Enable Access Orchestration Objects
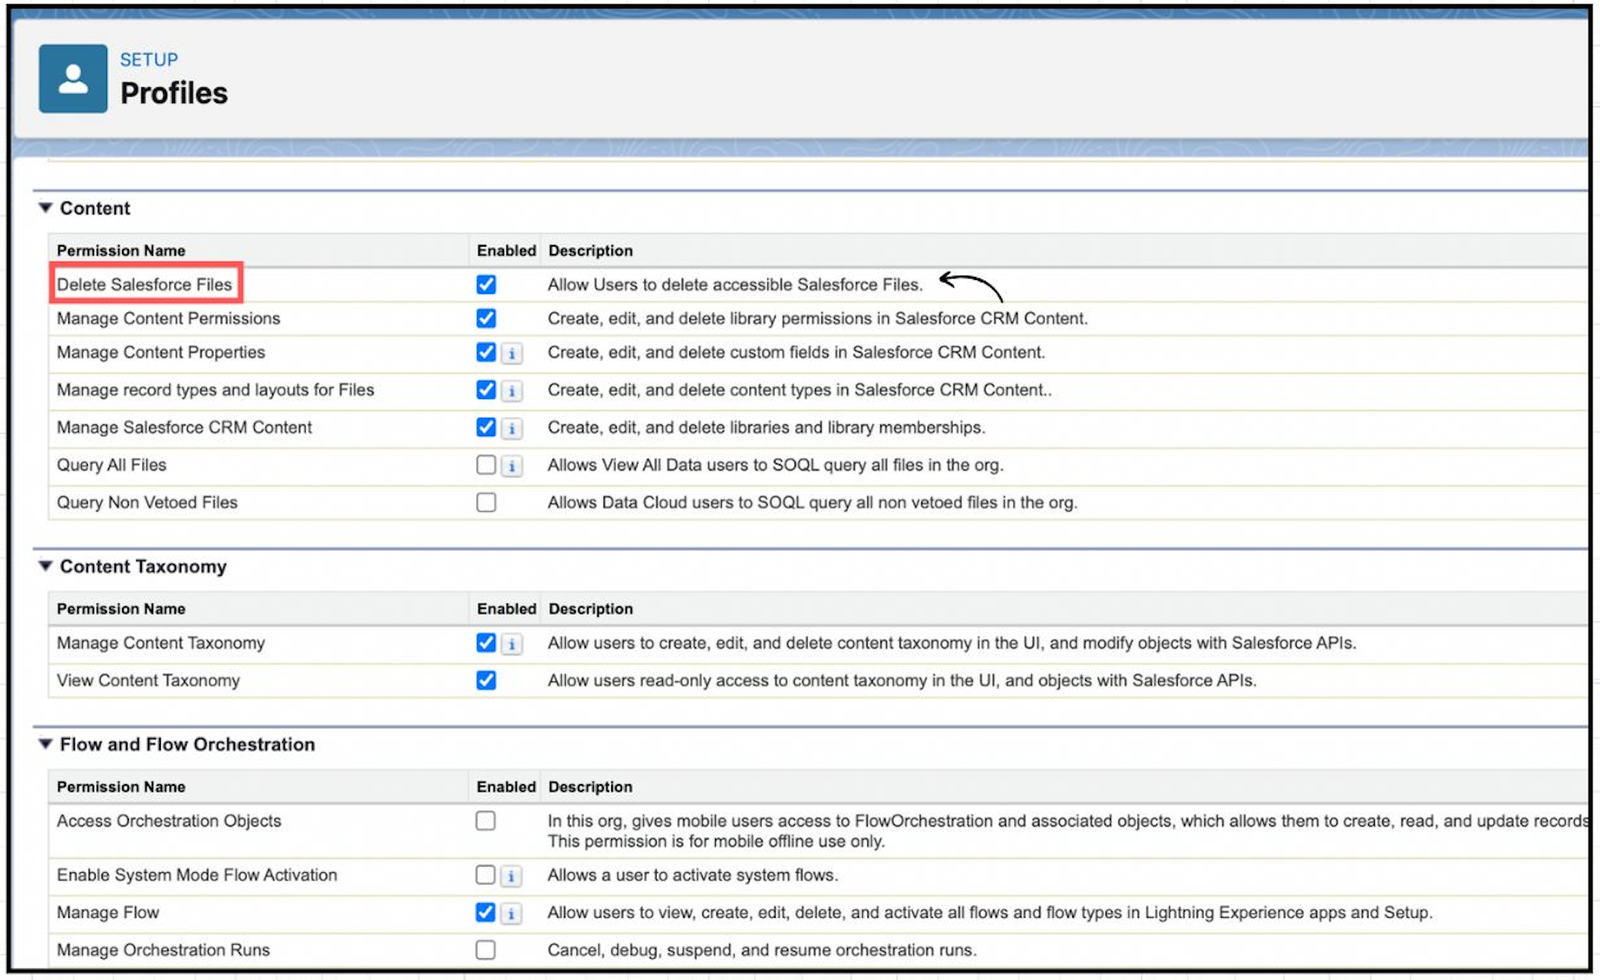This screenshot has height=980, width=1600. [x=486, y=821]
